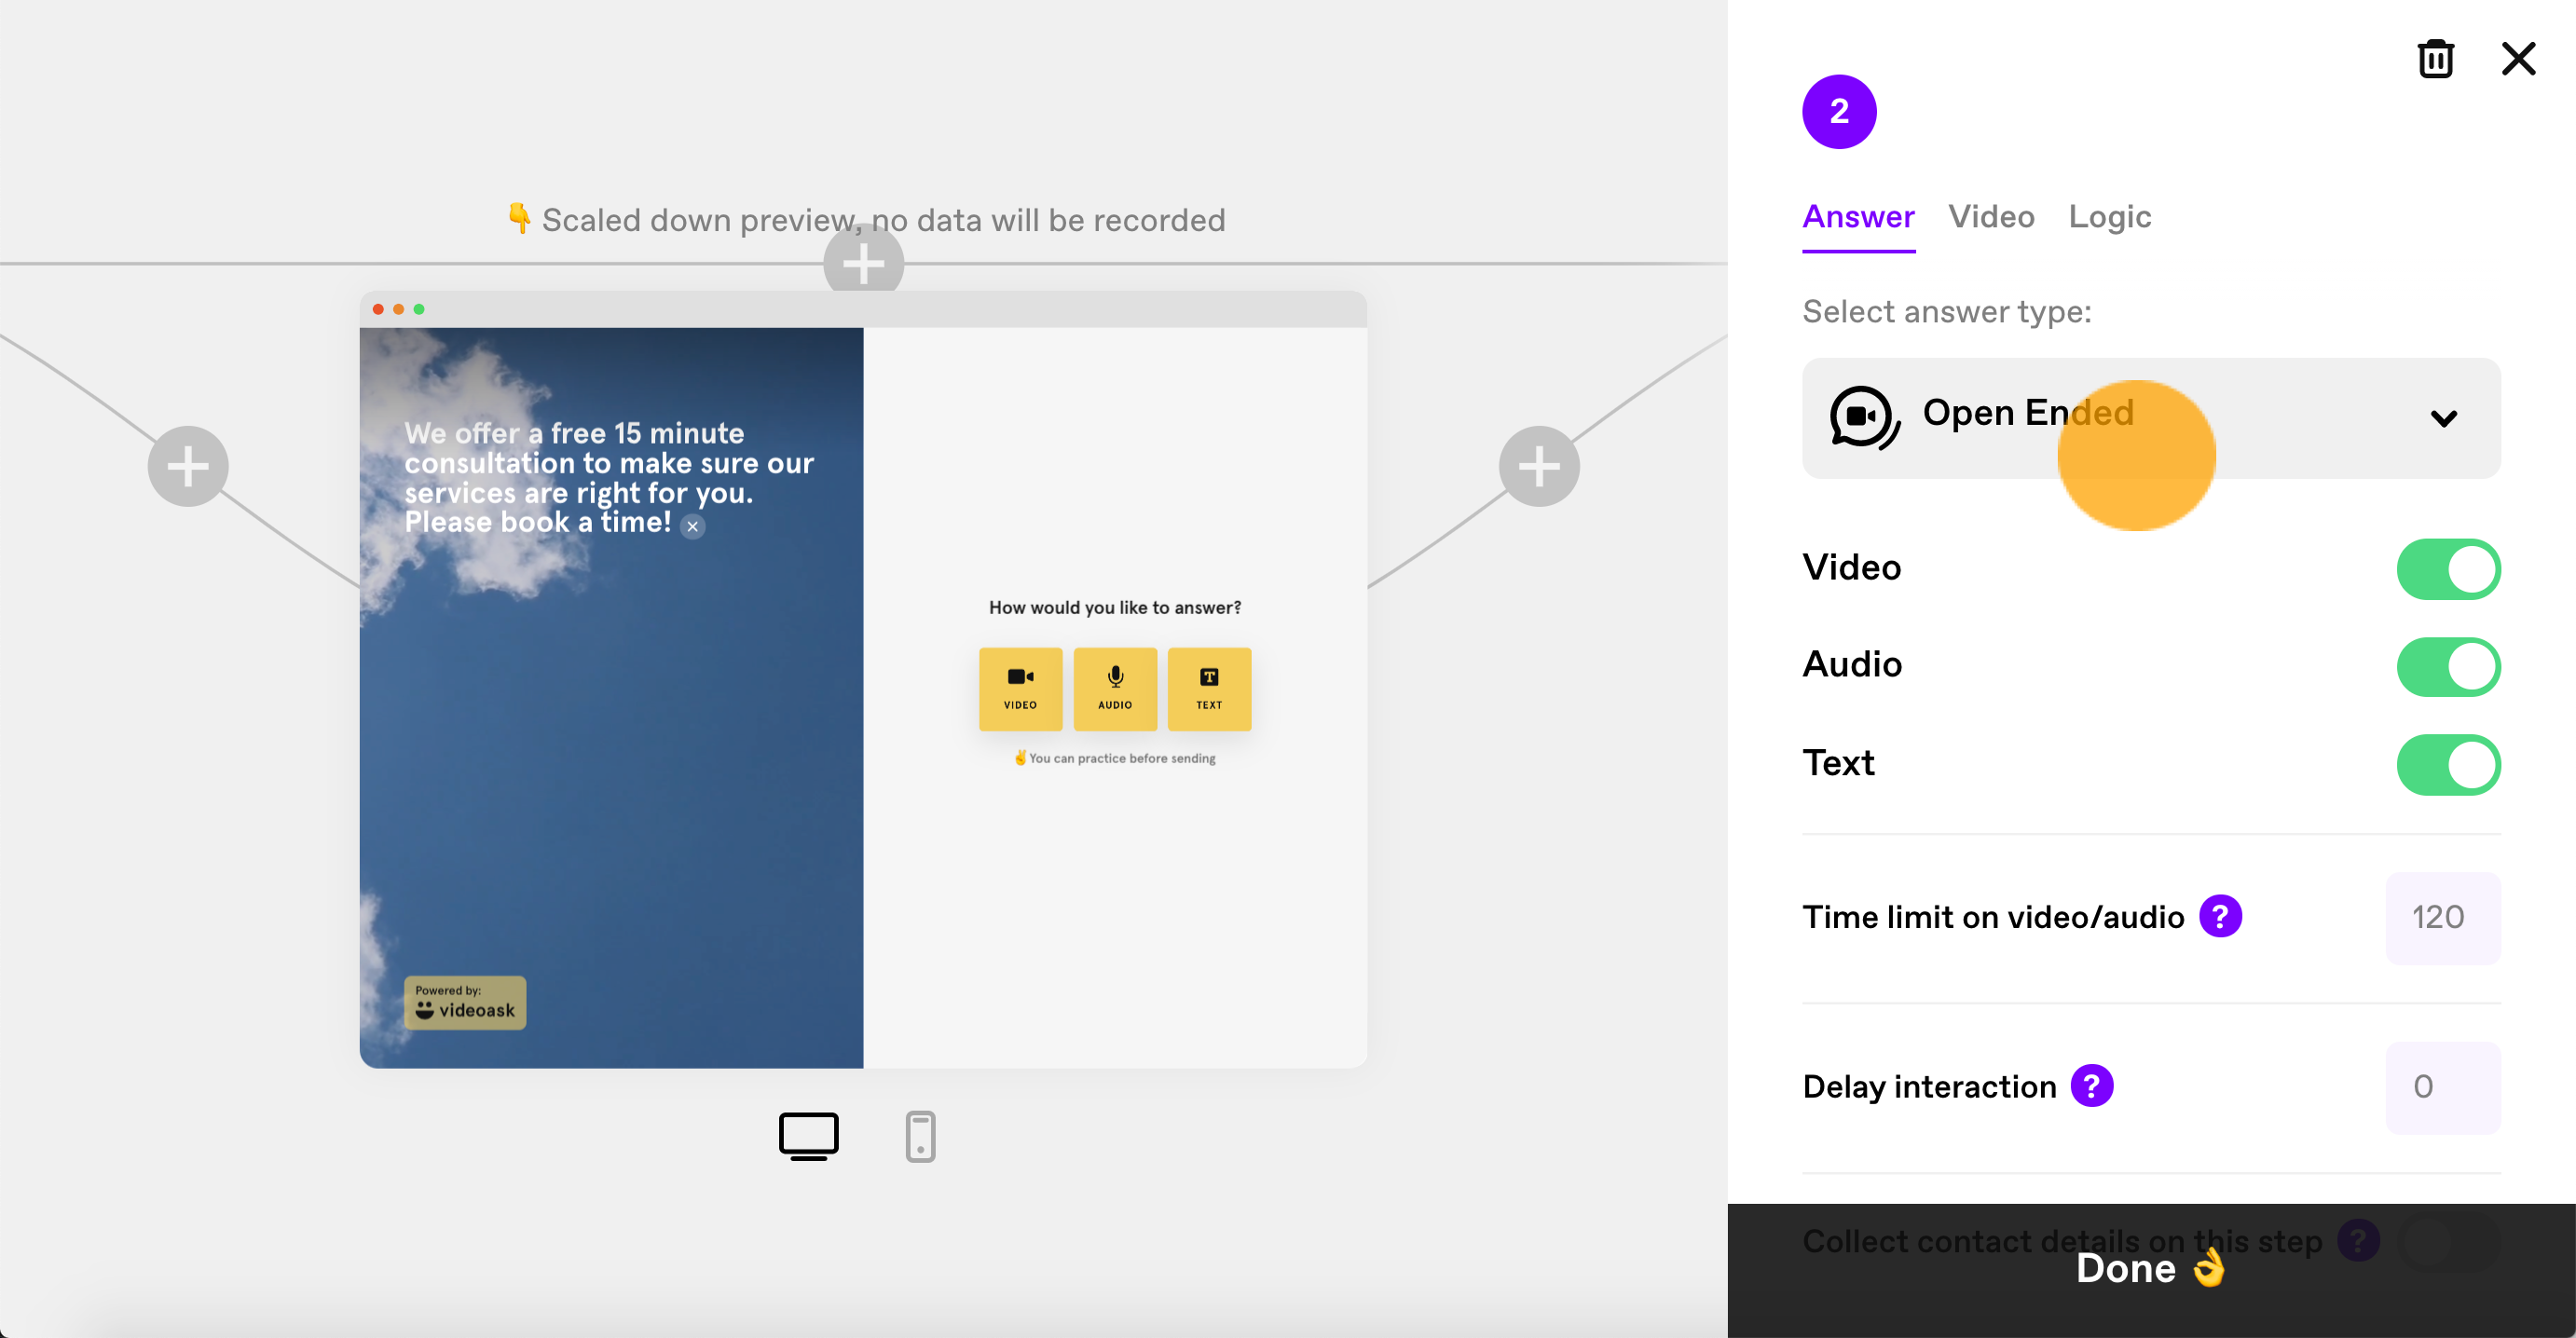The image size is (2576, 1338).
Task: Turn off the Text answer toggle
Action: coord(2448,765)
